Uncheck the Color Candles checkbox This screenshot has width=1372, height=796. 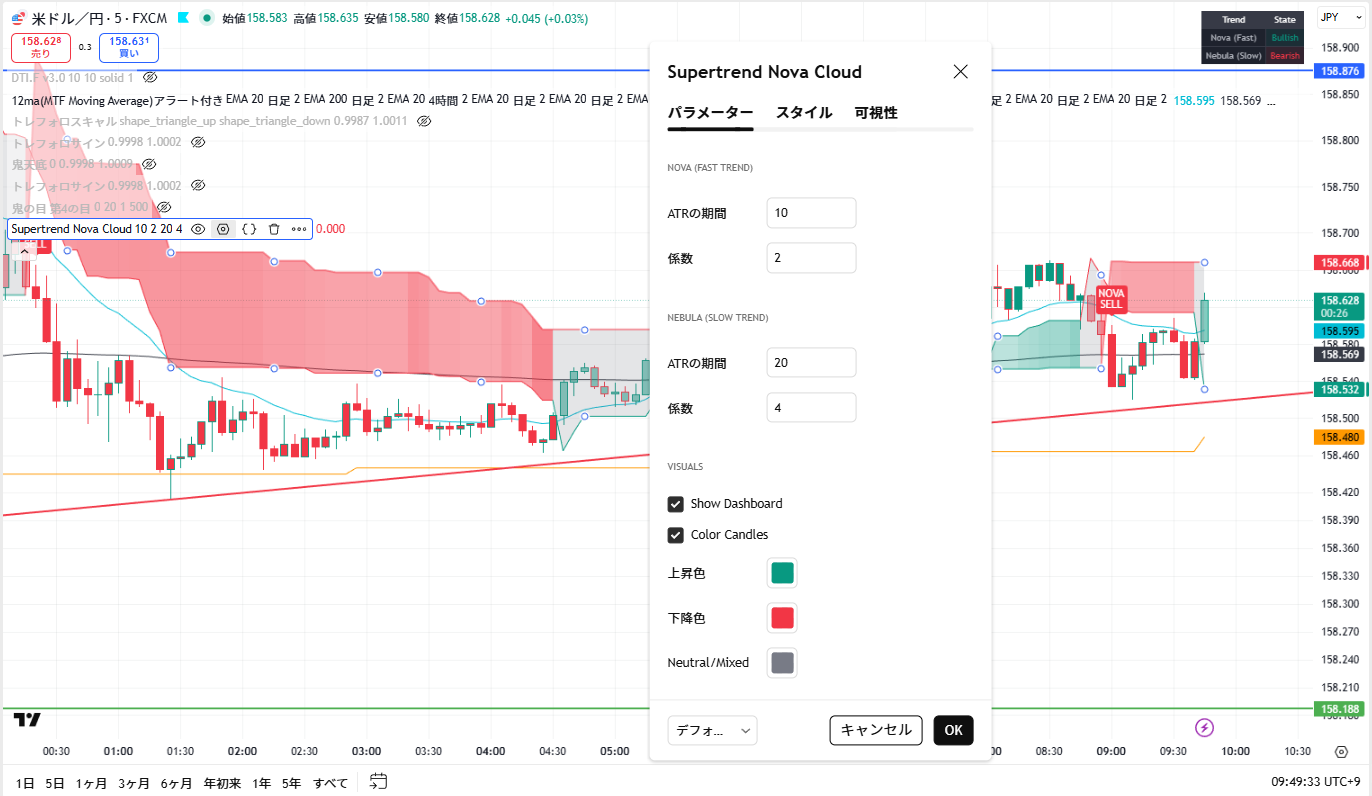click(676, 535)
